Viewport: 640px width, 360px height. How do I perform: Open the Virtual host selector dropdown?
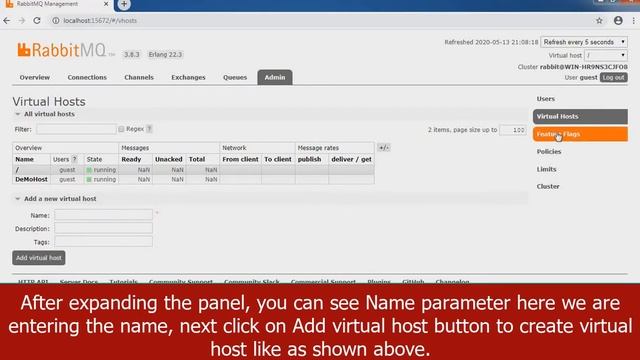606,55
